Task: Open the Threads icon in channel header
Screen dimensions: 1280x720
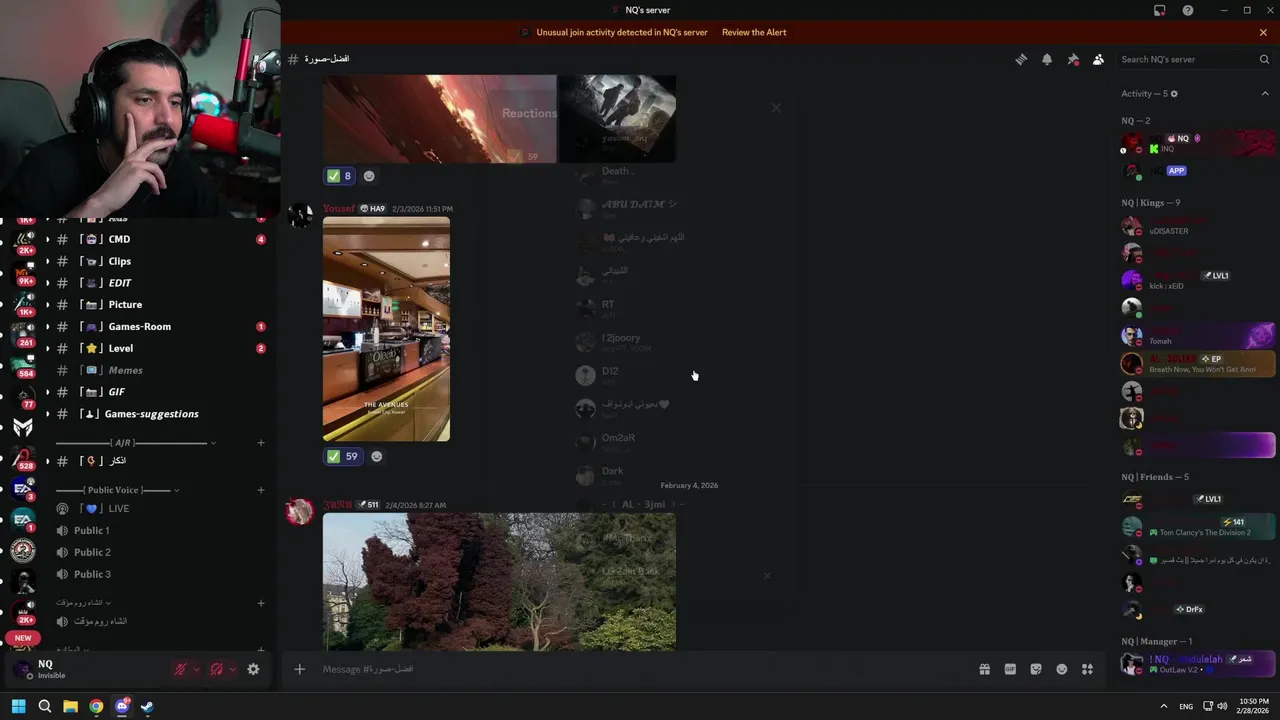Action: 1021,59
